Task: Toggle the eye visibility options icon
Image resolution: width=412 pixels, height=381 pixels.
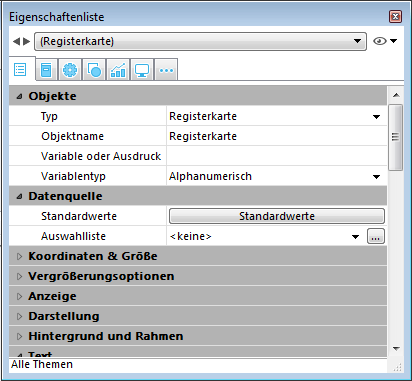Action: coord(385,41)
